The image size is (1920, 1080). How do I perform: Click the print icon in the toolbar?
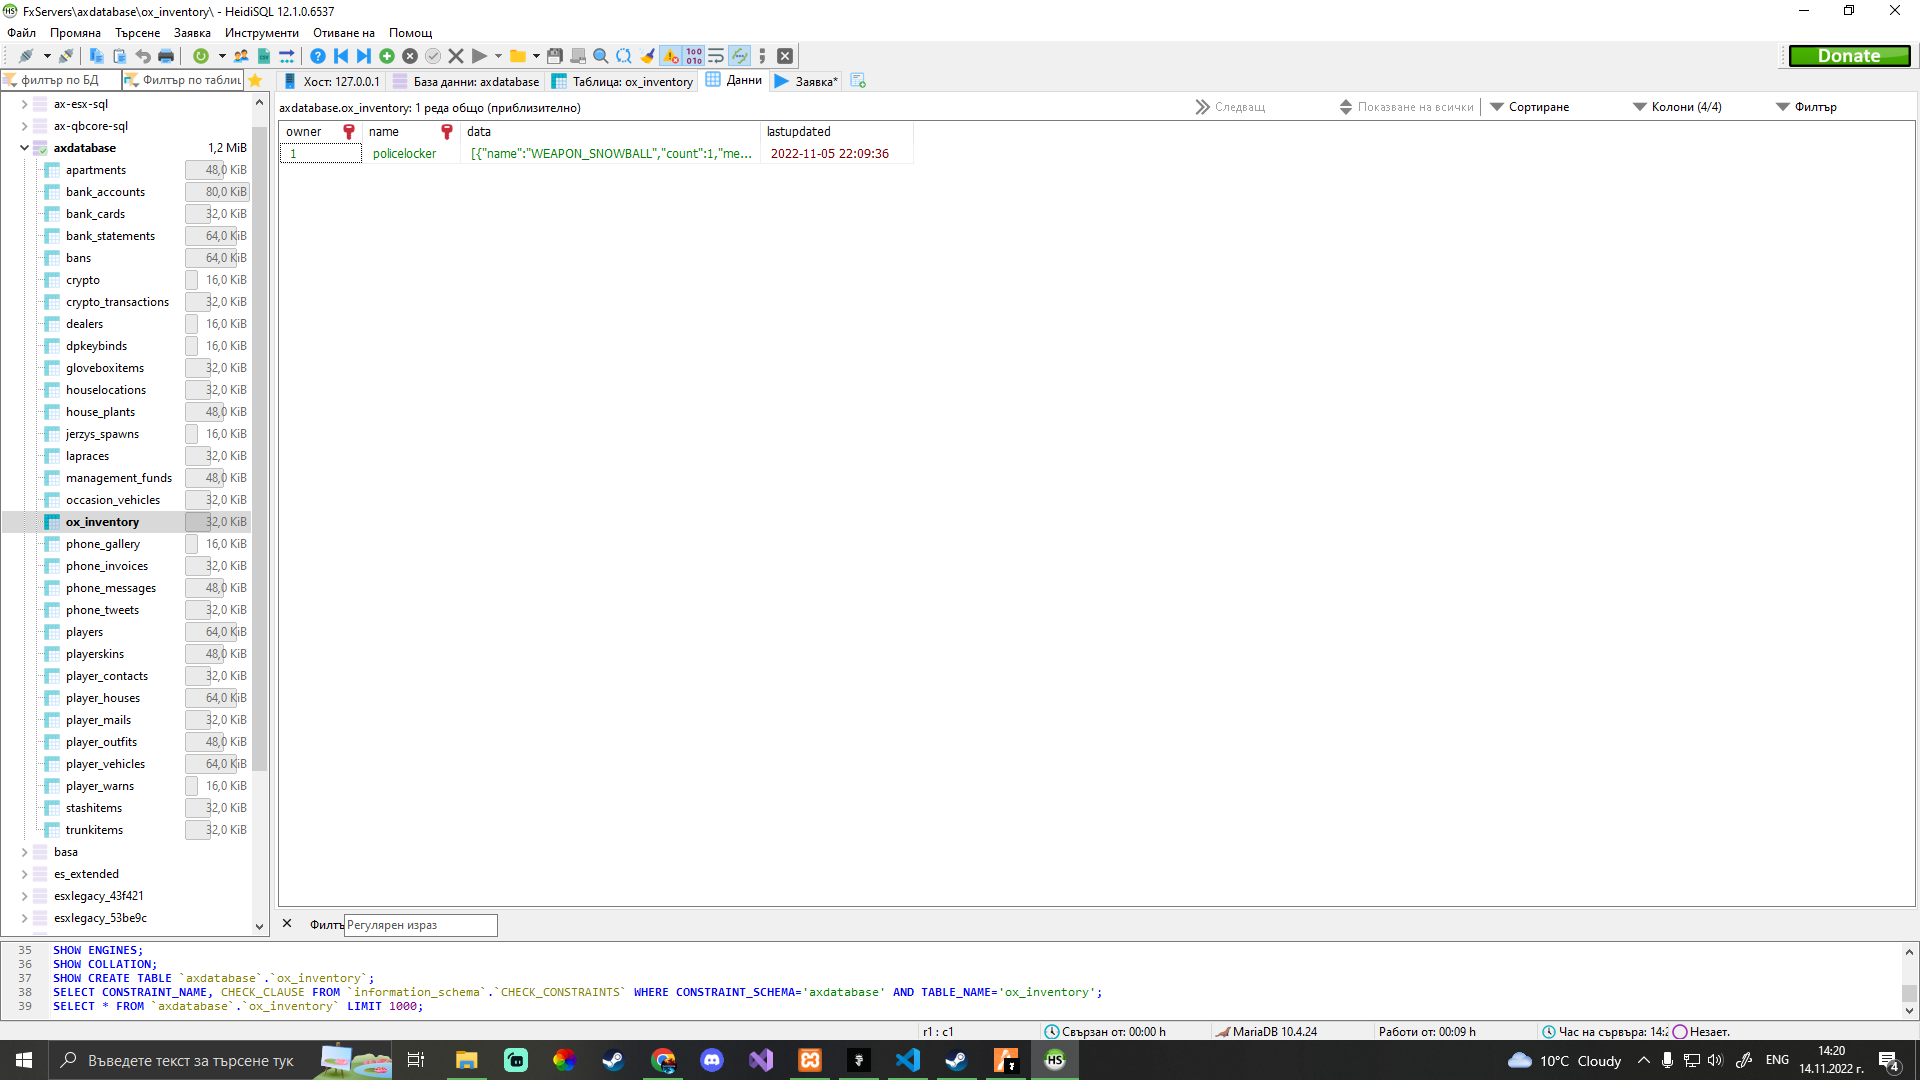166,55
